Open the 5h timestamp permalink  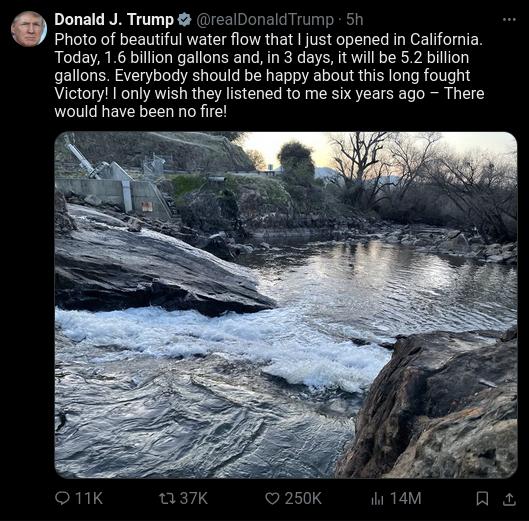355,20
